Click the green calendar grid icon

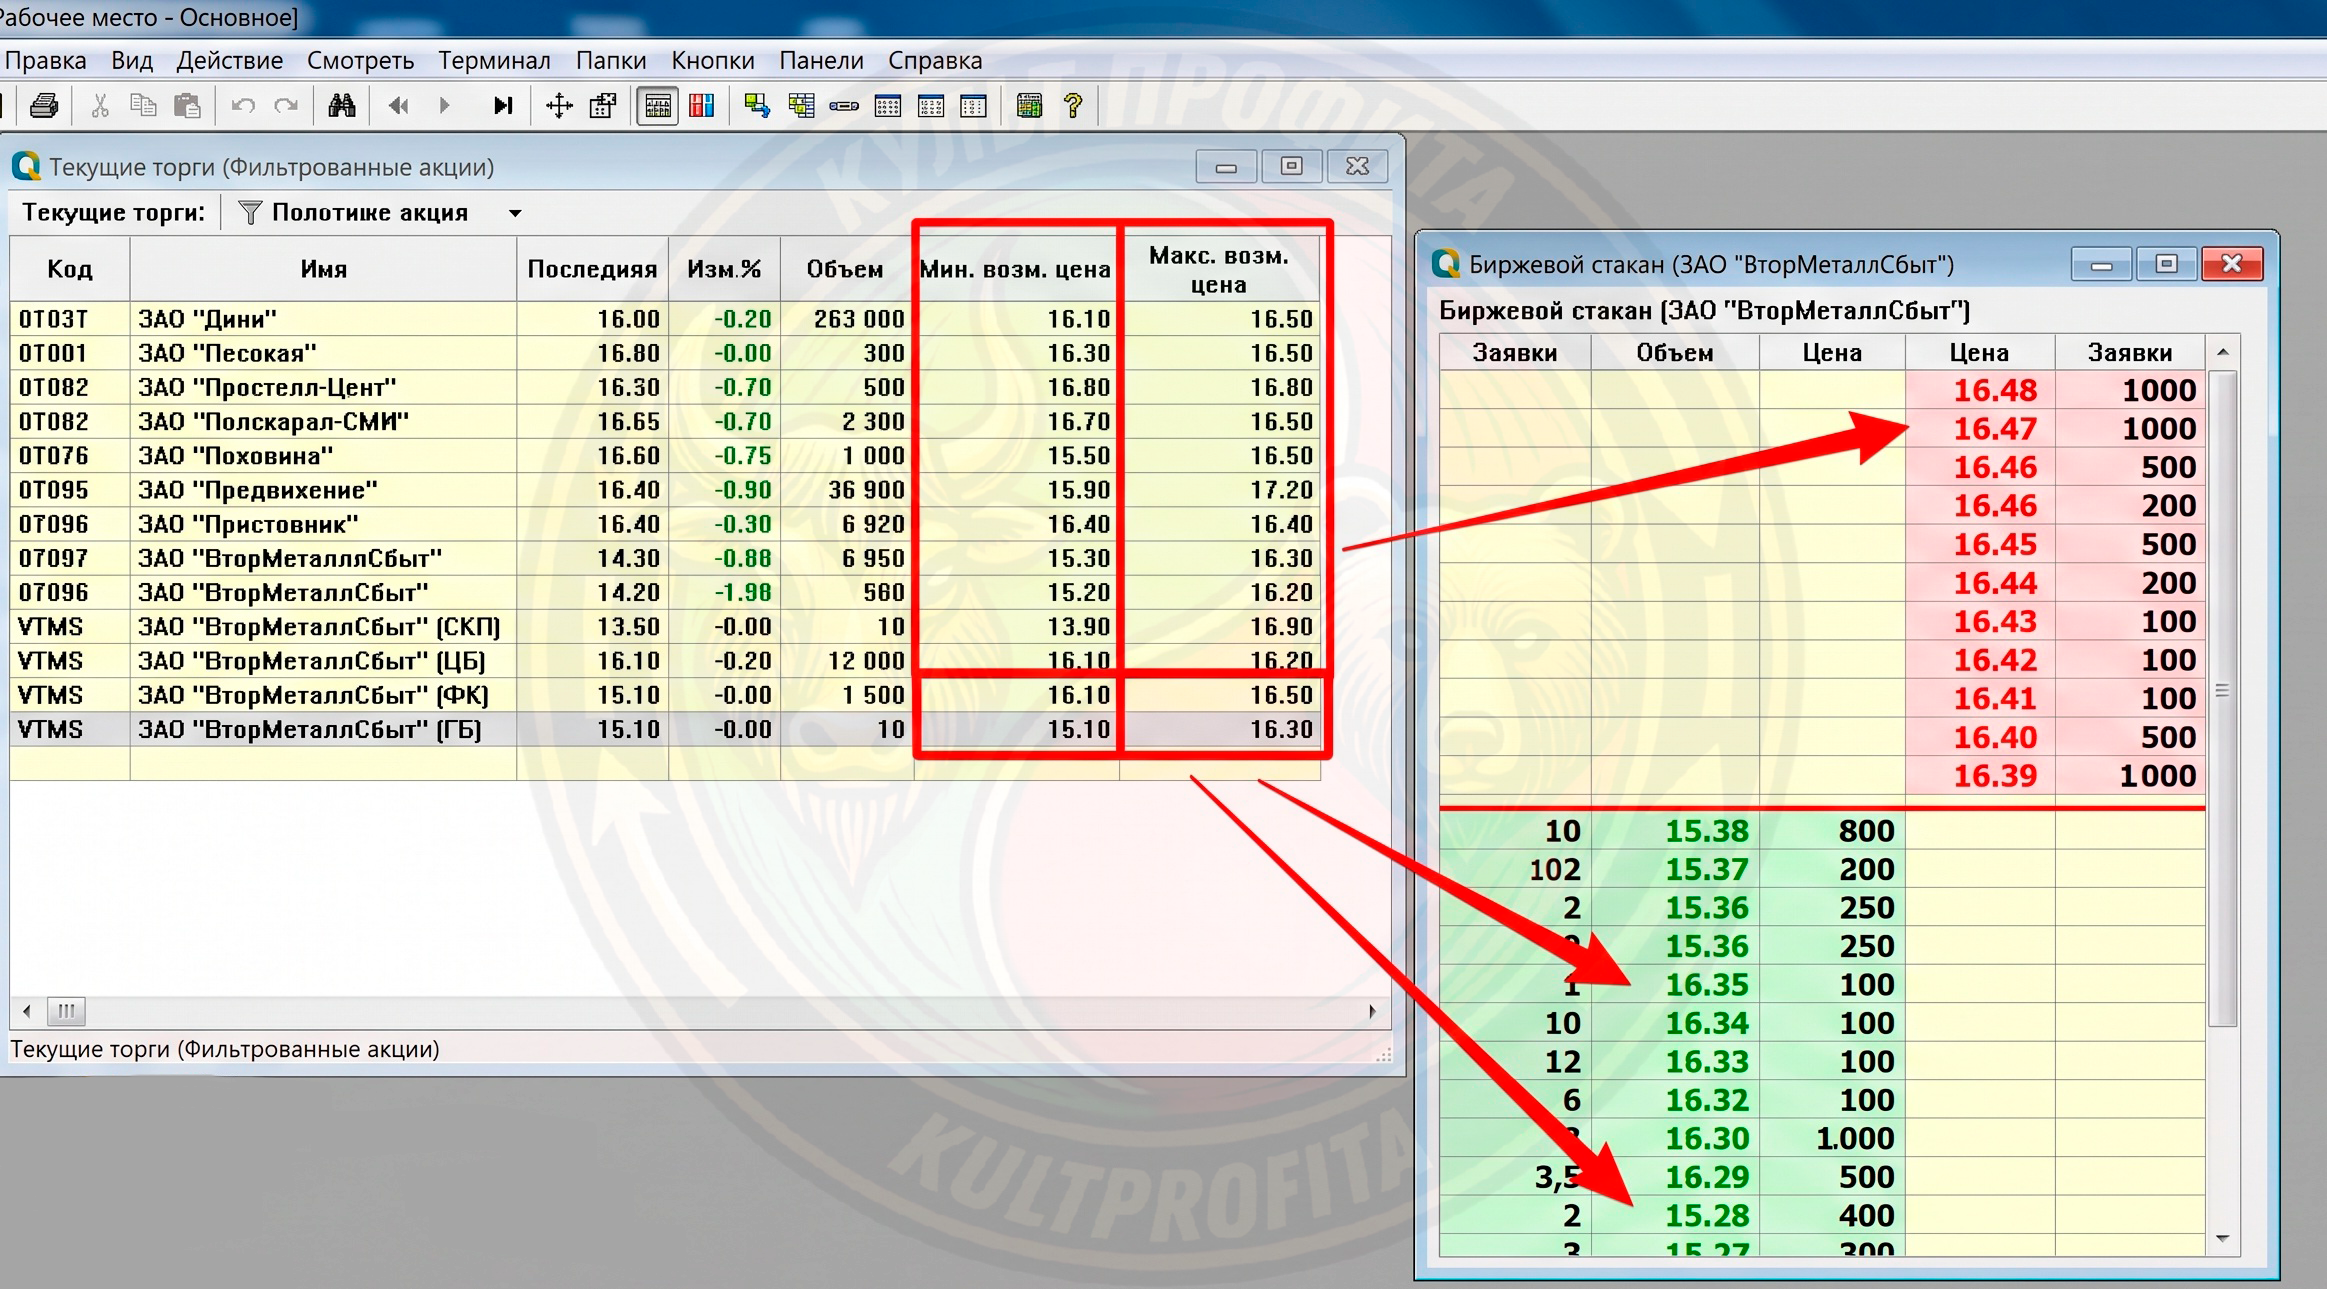pos(1029,105)
